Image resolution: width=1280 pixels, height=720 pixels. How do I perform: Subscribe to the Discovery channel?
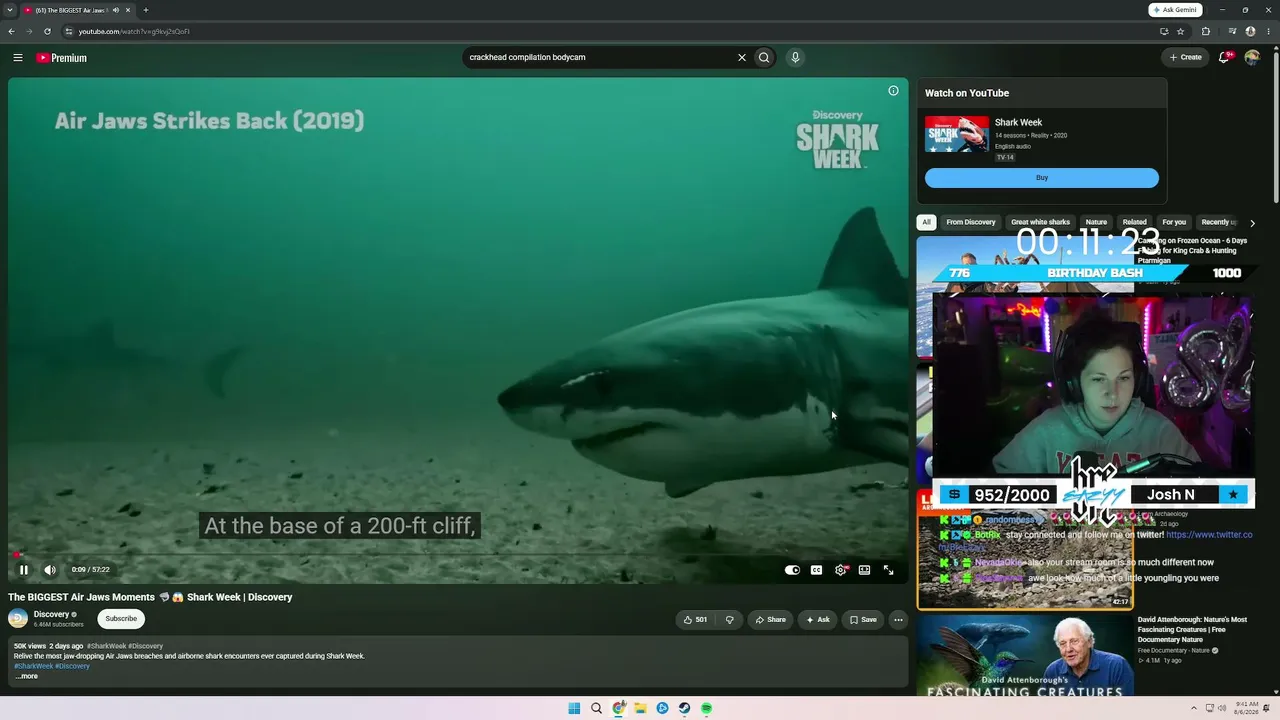point(121,619)
